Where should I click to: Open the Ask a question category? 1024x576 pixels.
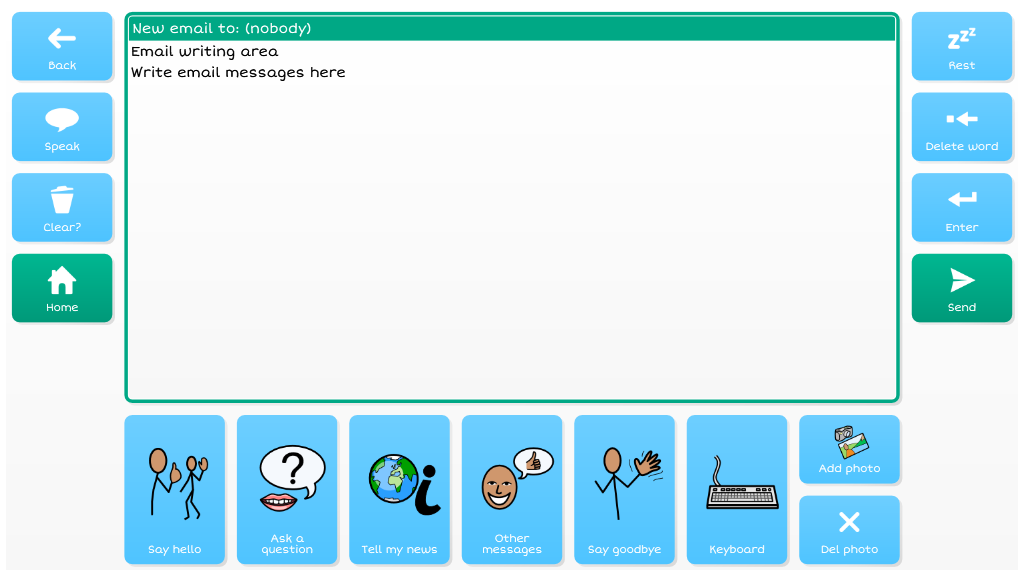point(287,490)
